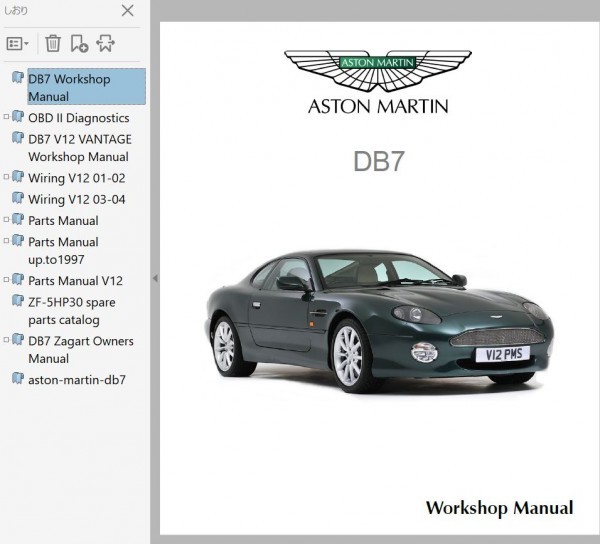600x544 pixels.
Task: Click bookmark icon beside Wiring V12 03-04
Action: coord(18,197)
